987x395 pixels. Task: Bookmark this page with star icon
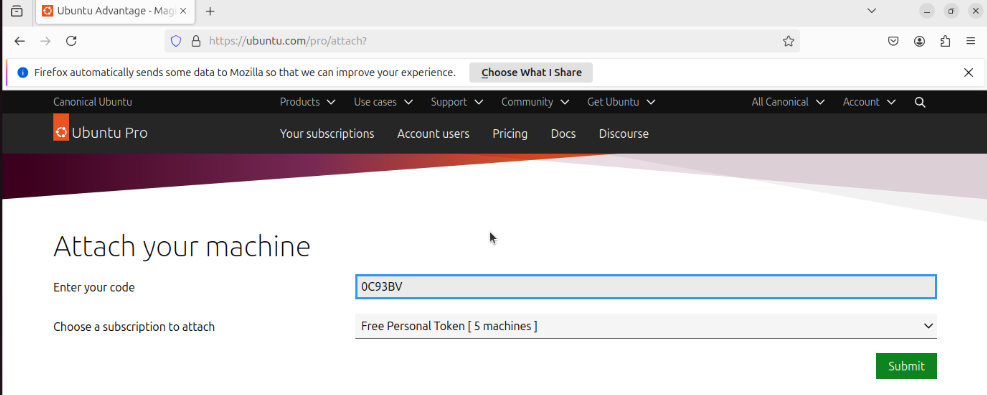tap(788, 41)
